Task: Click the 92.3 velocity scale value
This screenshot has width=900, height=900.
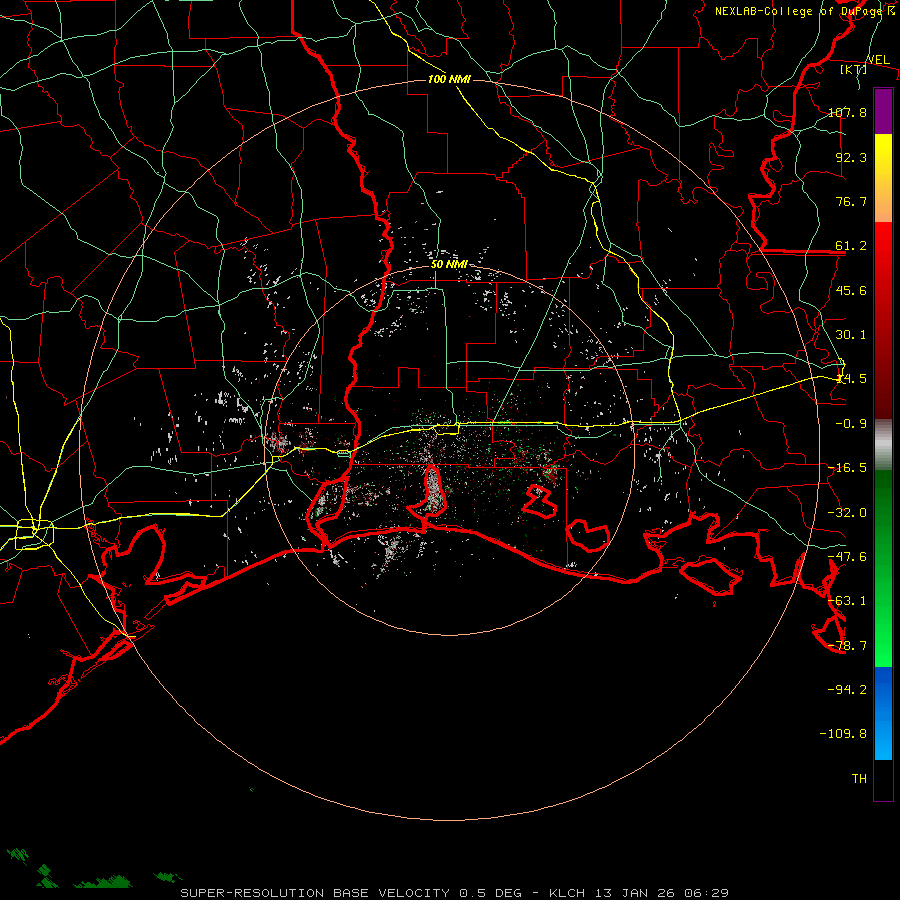Action: pyautogui.click(x=851, y=157)
